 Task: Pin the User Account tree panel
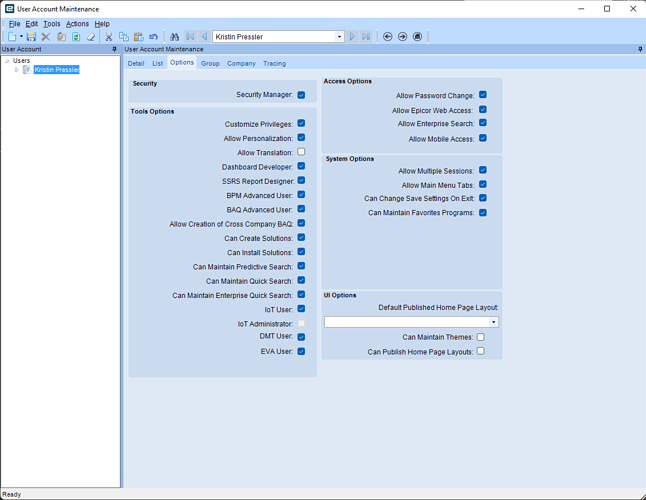click(x=115, y=49)
